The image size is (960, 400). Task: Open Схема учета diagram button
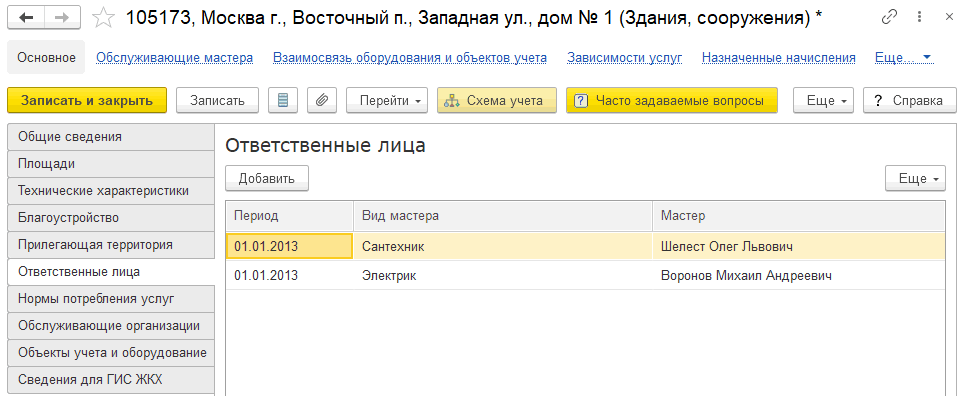click(x=497, y=100)
